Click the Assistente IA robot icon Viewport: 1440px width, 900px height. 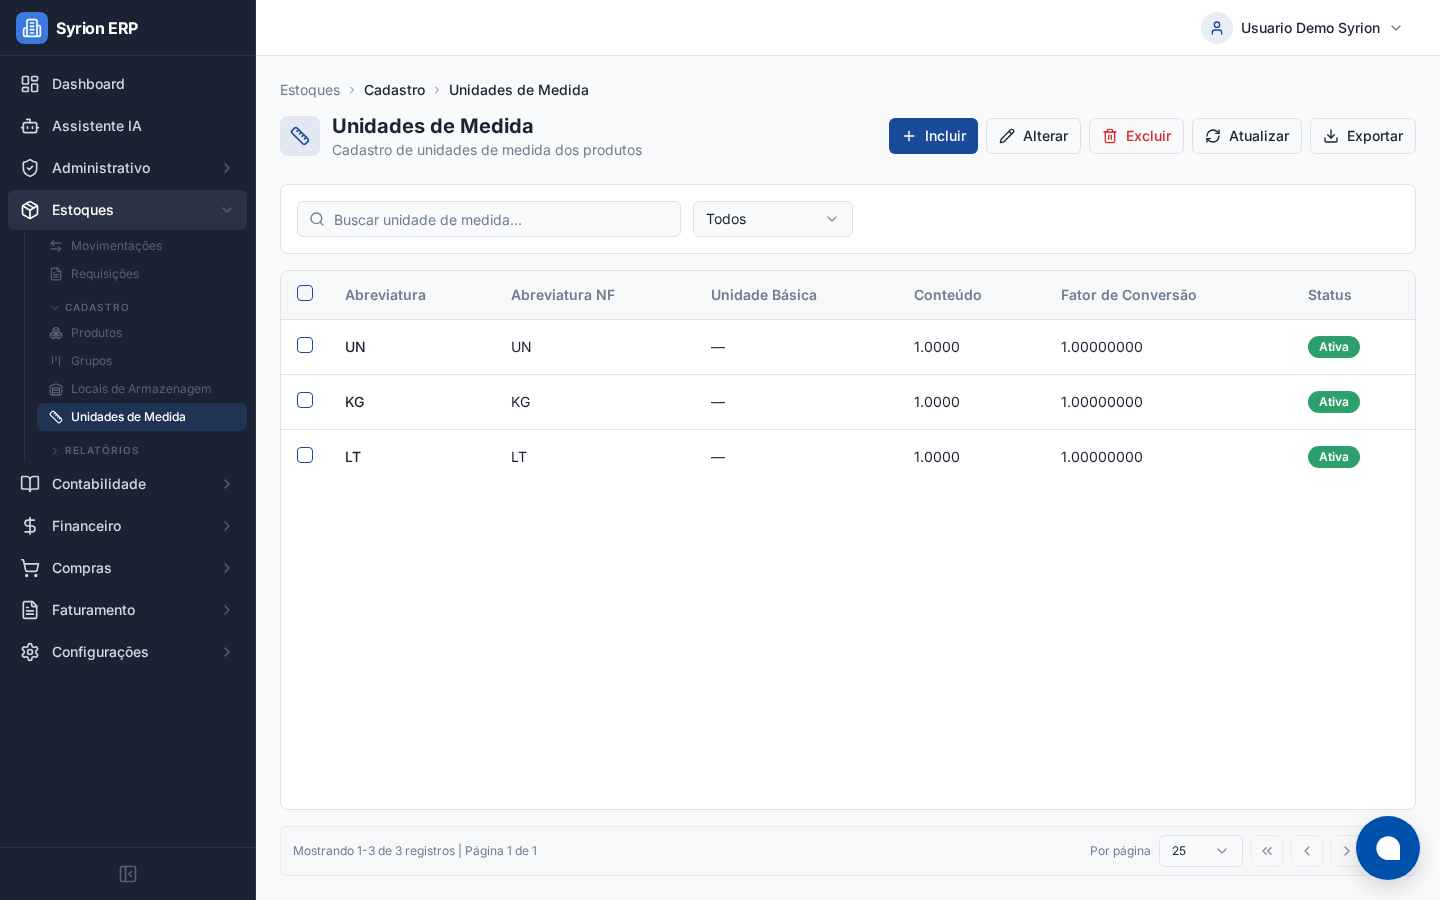coord(30,126)
